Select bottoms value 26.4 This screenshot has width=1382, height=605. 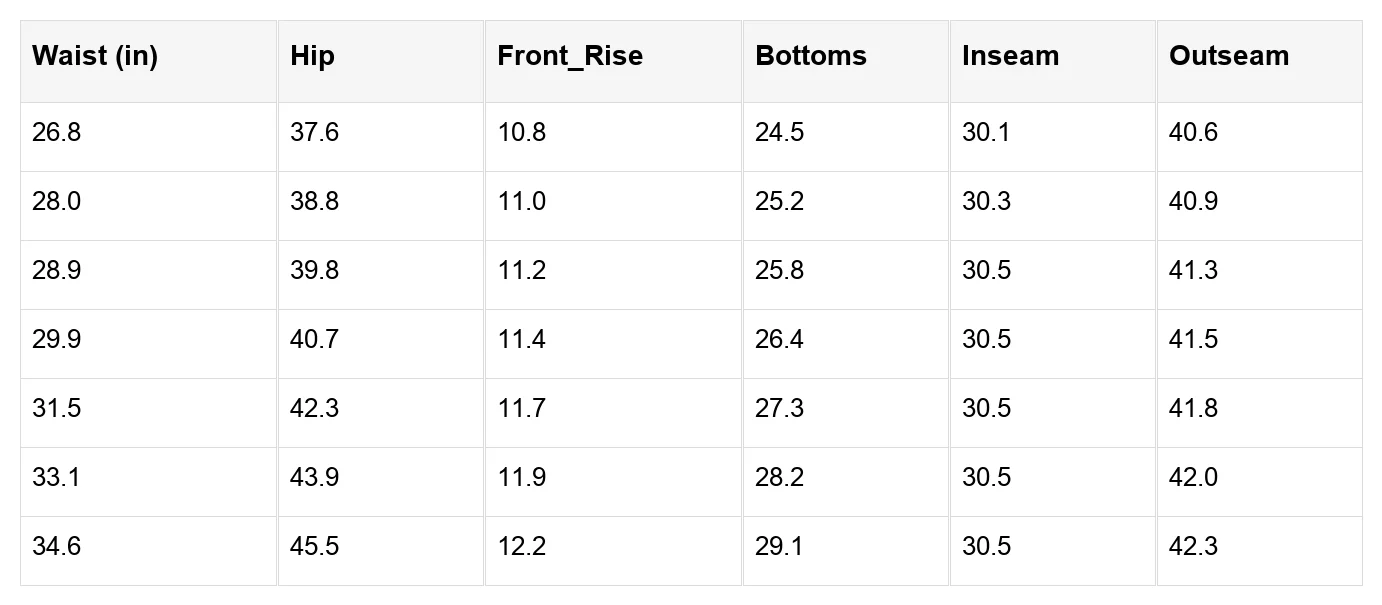(779, 340)
